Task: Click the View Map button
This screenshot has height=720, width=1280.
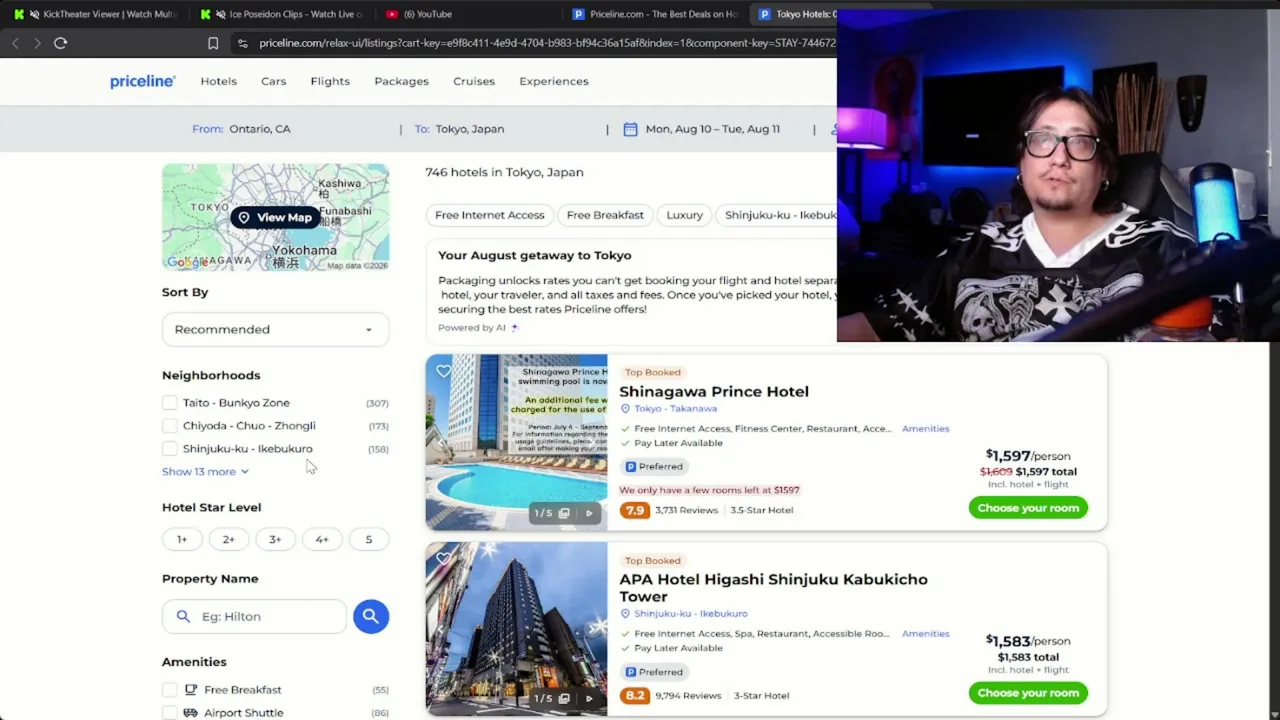Action: pyautogui.click(x=275, y=217)
